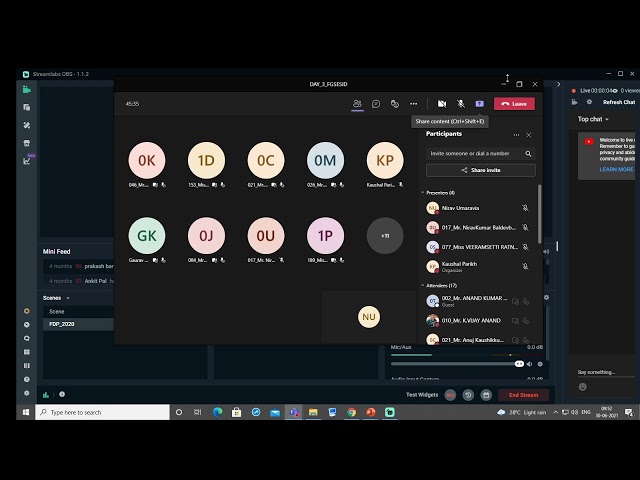Turn on the camera in Teams meeting

[442, 104]
